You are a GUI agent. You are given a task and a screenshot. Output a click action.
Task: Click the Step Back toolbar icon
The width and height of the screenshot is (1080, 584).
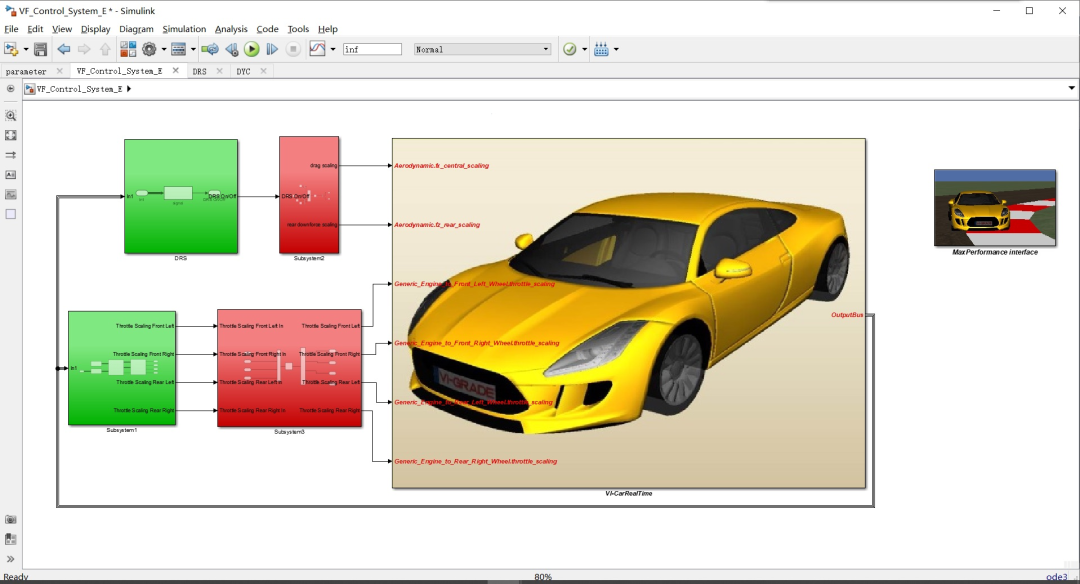[231, 49]
